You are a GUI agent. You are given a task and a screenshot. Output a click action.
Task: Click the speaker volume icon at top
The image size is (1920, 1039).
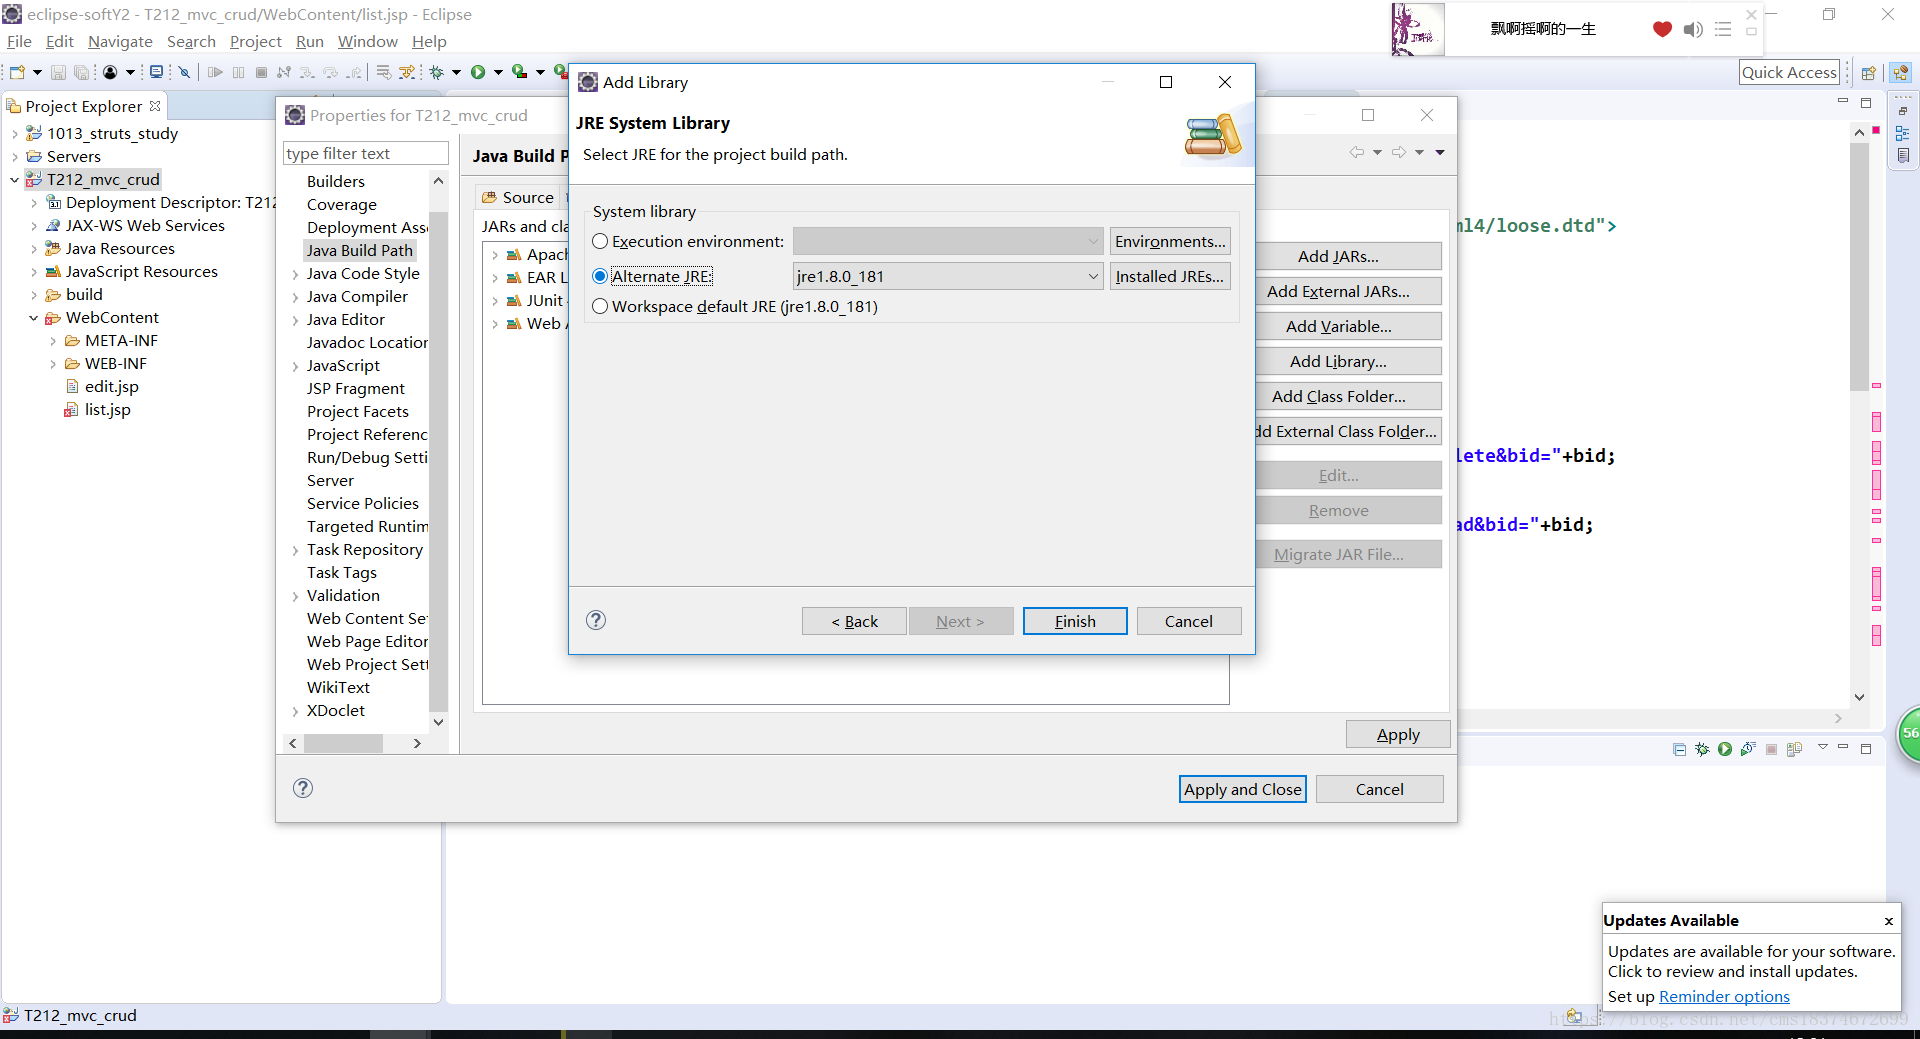point(1692,29)
